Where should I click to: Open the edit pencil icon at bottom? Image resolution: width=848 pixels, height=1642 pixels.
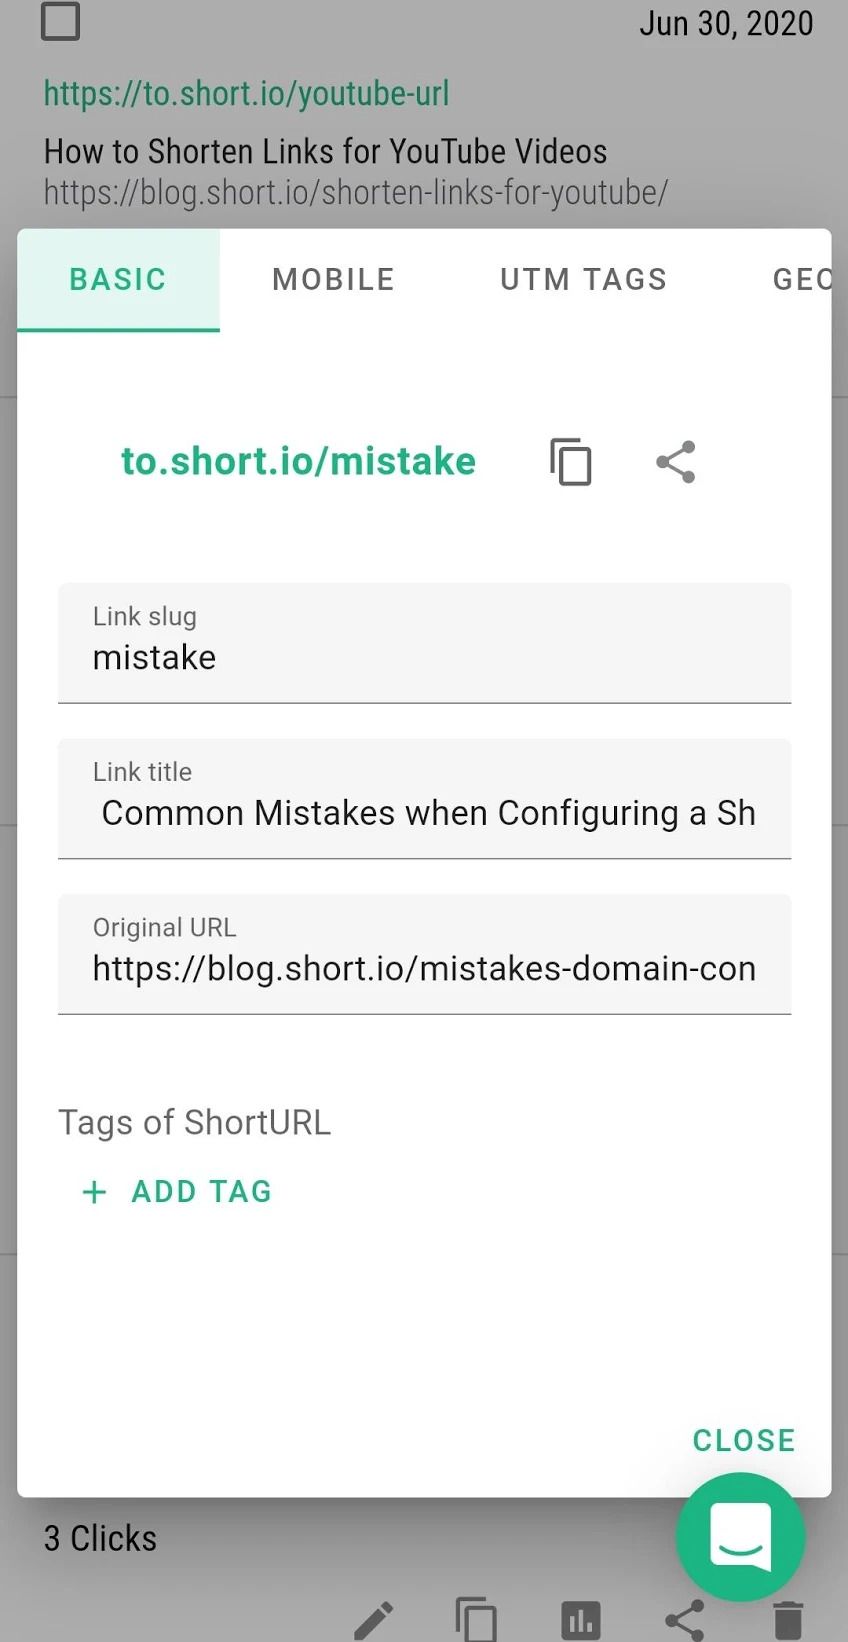(374, 1618)
